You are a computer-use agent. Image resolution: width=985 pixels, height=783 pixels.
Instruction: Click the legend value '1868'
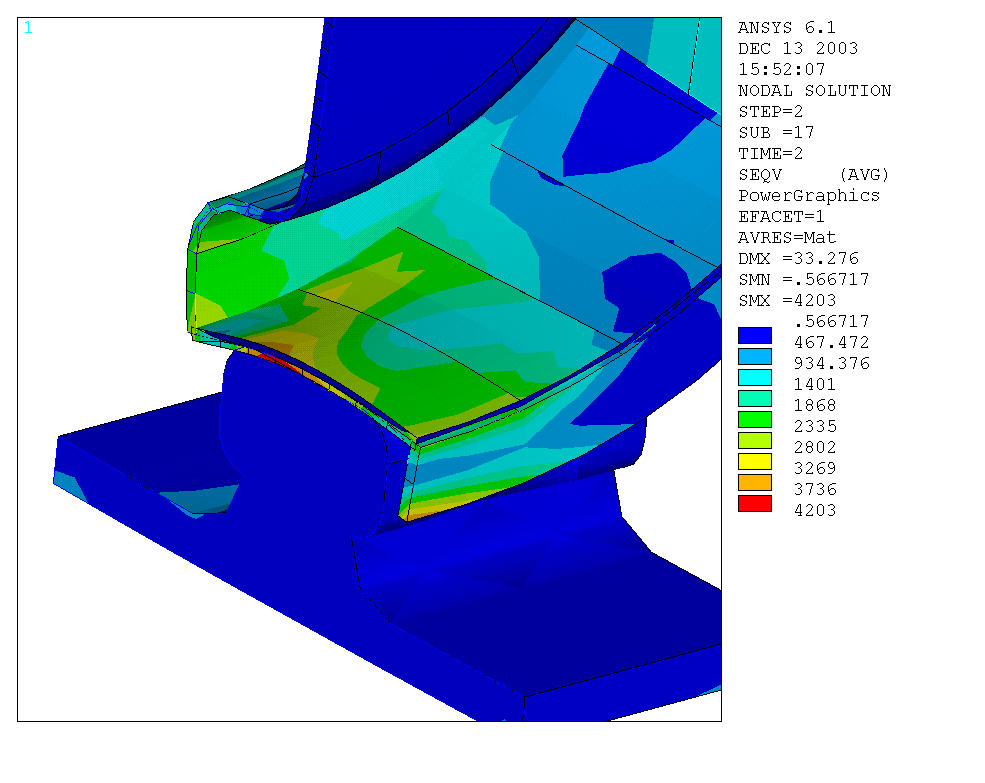(815, 405)
